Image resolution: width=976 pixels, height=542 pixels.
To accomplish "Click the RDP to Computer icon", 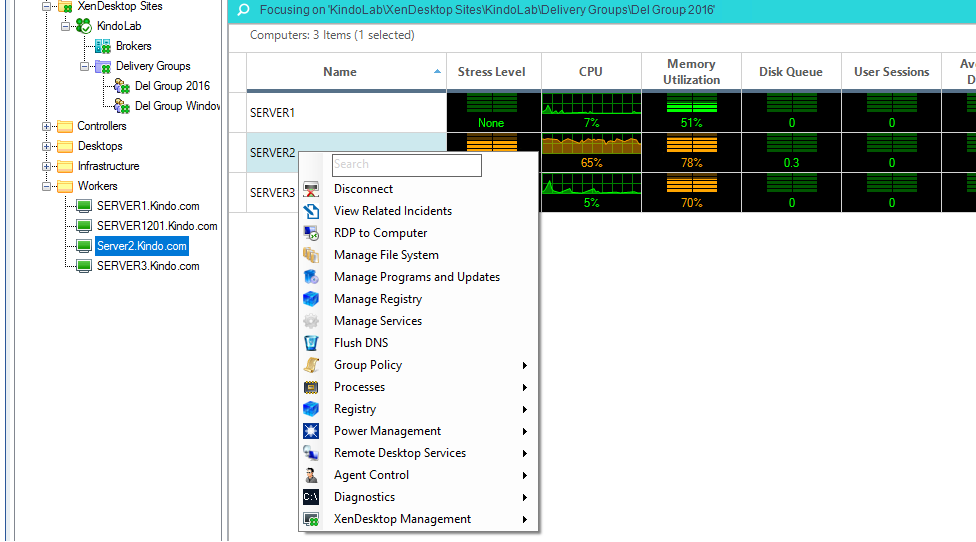I will click(311, 233).
